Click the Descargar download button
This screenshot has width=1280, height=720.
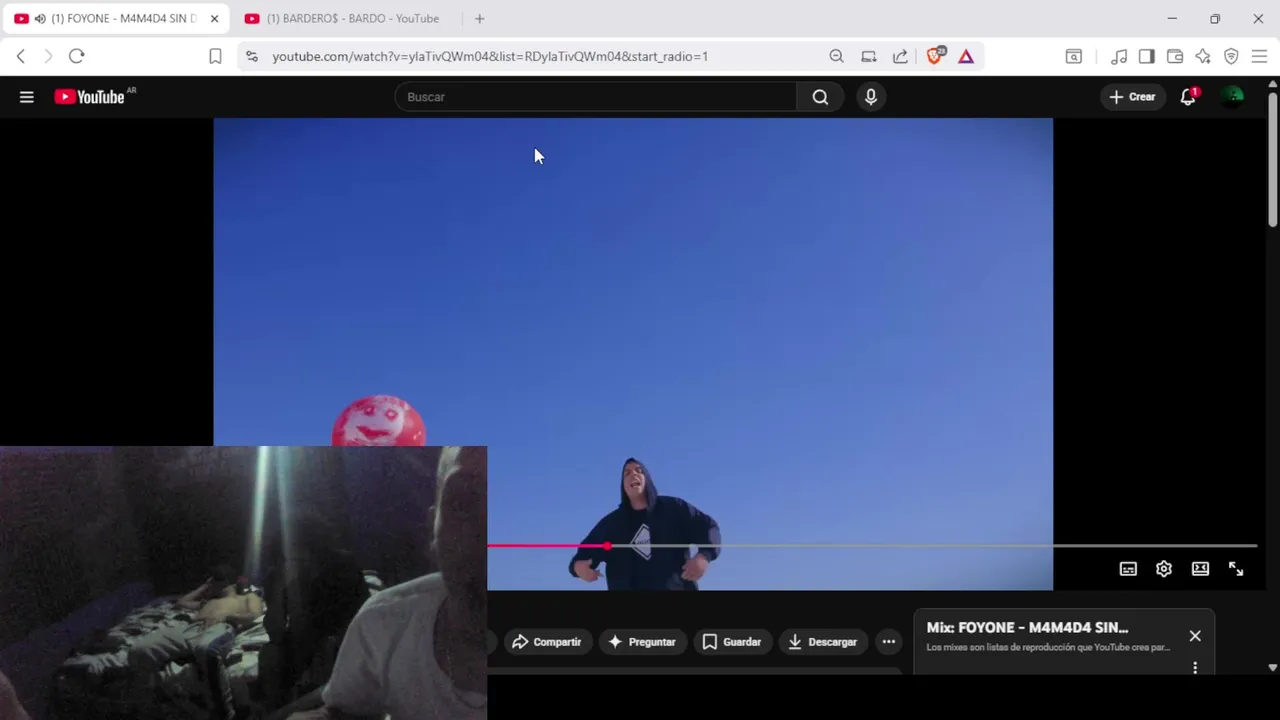[x=822, y=642]
